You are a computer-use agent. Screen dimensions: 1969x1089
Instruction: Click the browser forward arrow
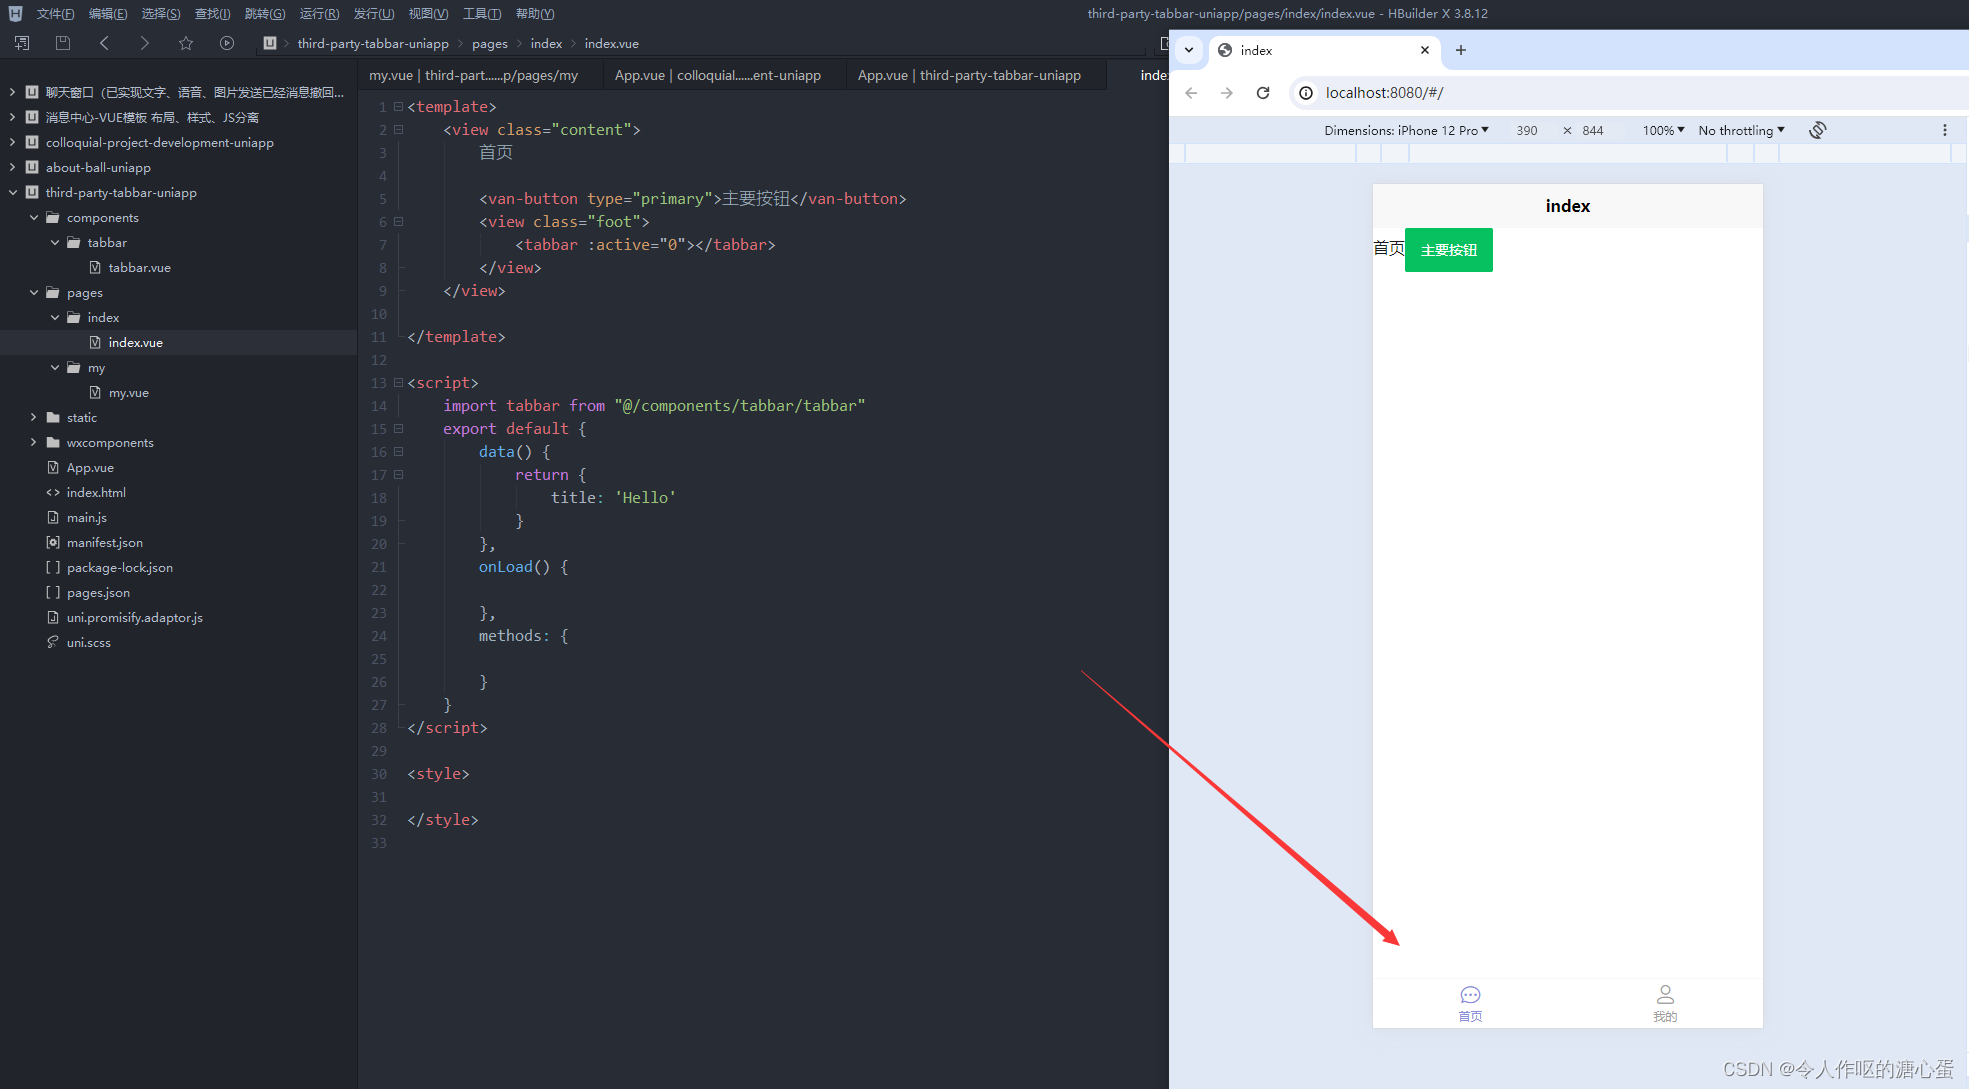tap(1227, 93)
